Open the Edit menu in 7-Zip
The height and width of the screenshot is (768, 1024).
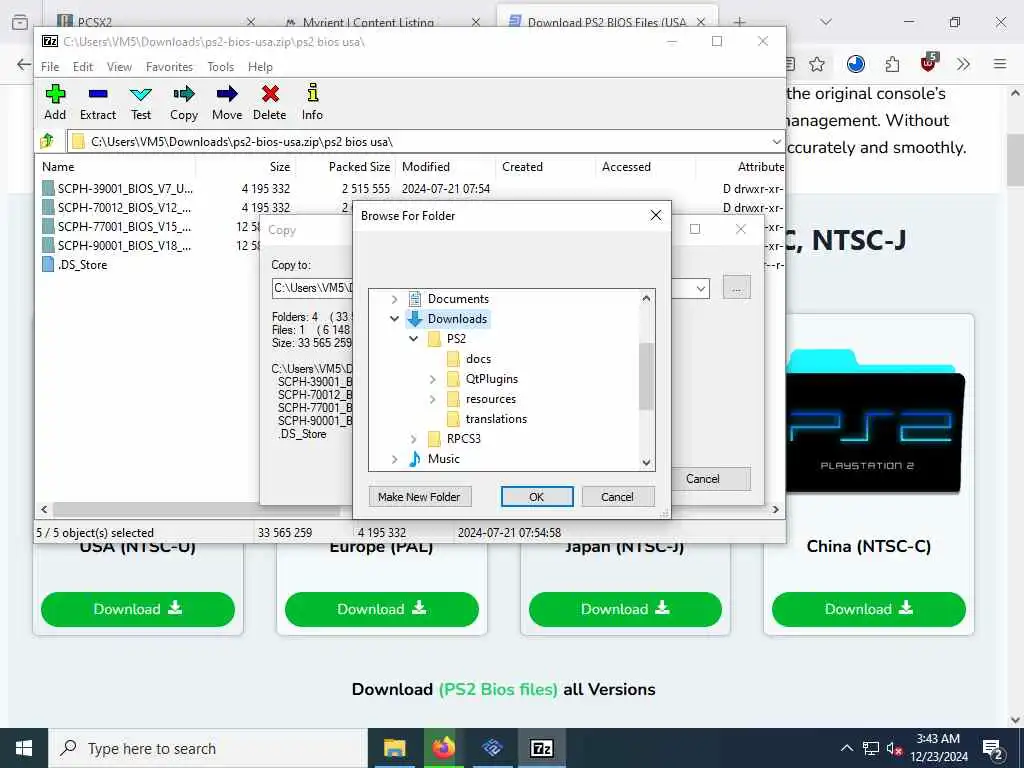pyautogui.click(x=83, y=67)
